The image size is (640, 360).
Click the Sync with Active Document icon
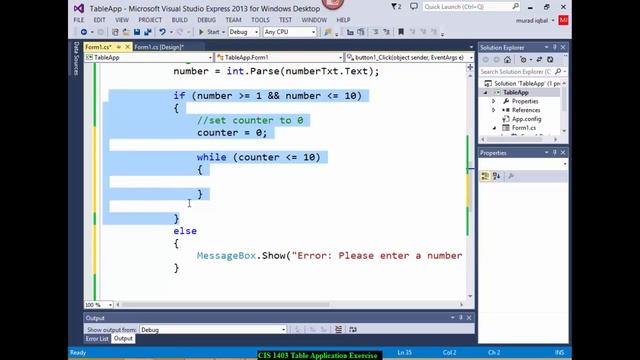539,60
